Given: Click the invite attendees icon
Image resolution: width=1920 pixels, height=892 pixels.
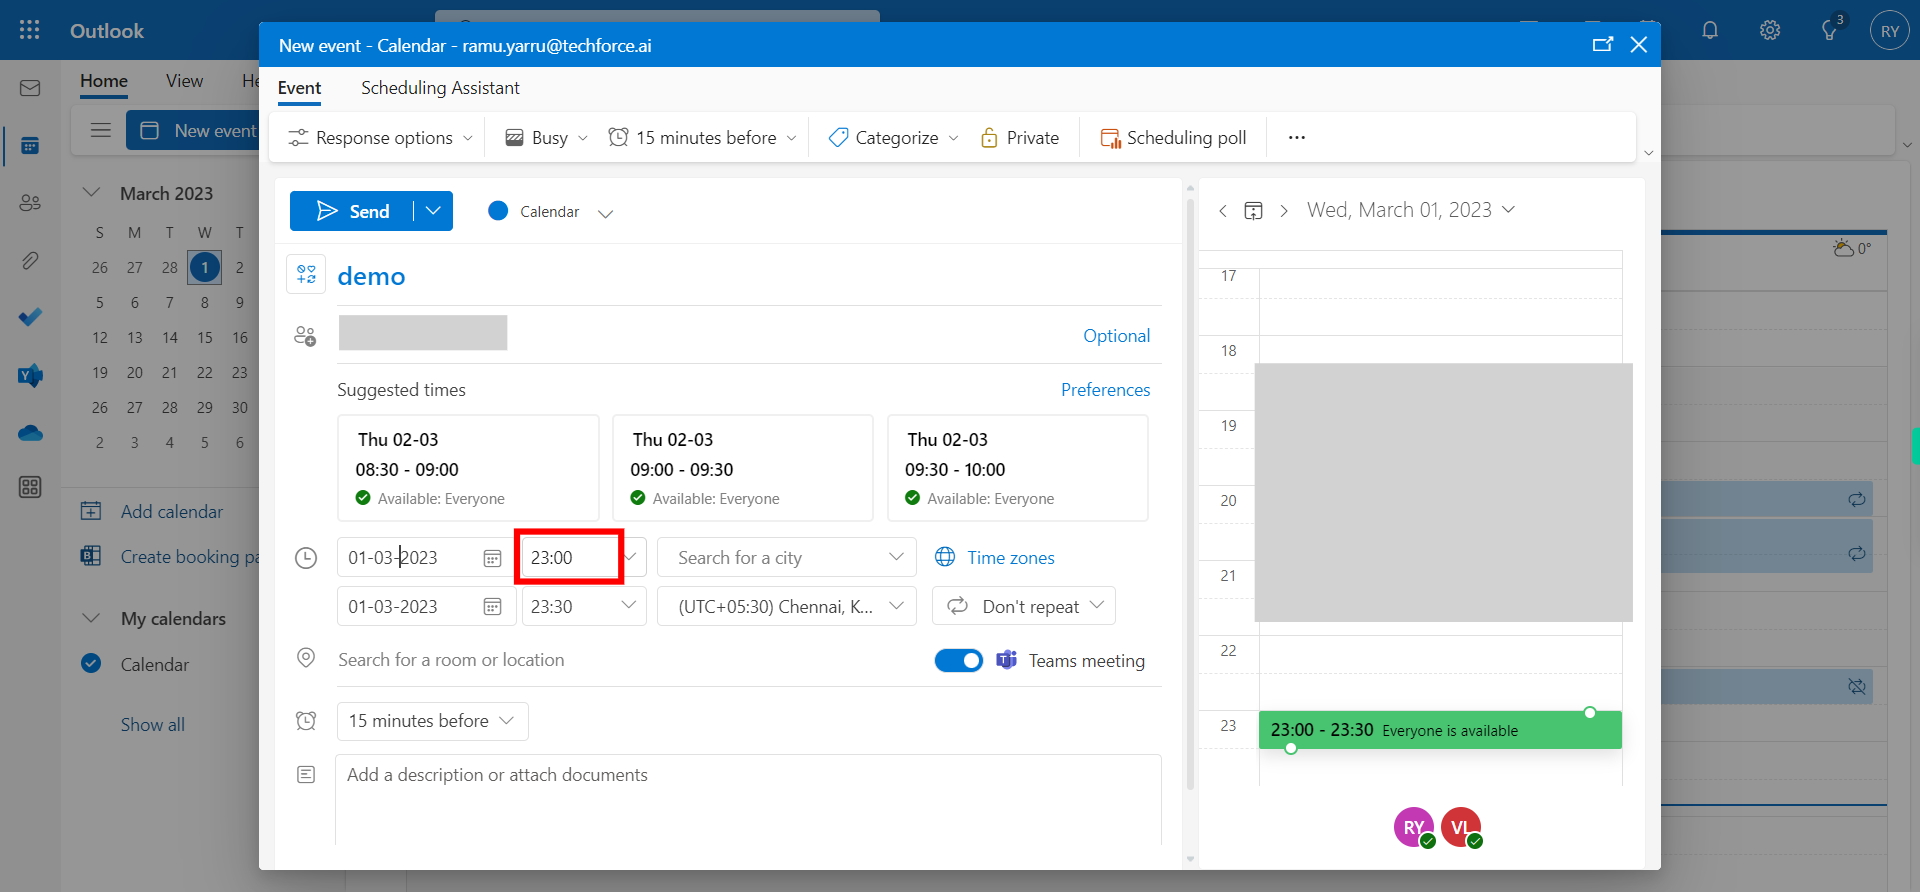Looking at the screenshot, I should (x=305, y=336).
